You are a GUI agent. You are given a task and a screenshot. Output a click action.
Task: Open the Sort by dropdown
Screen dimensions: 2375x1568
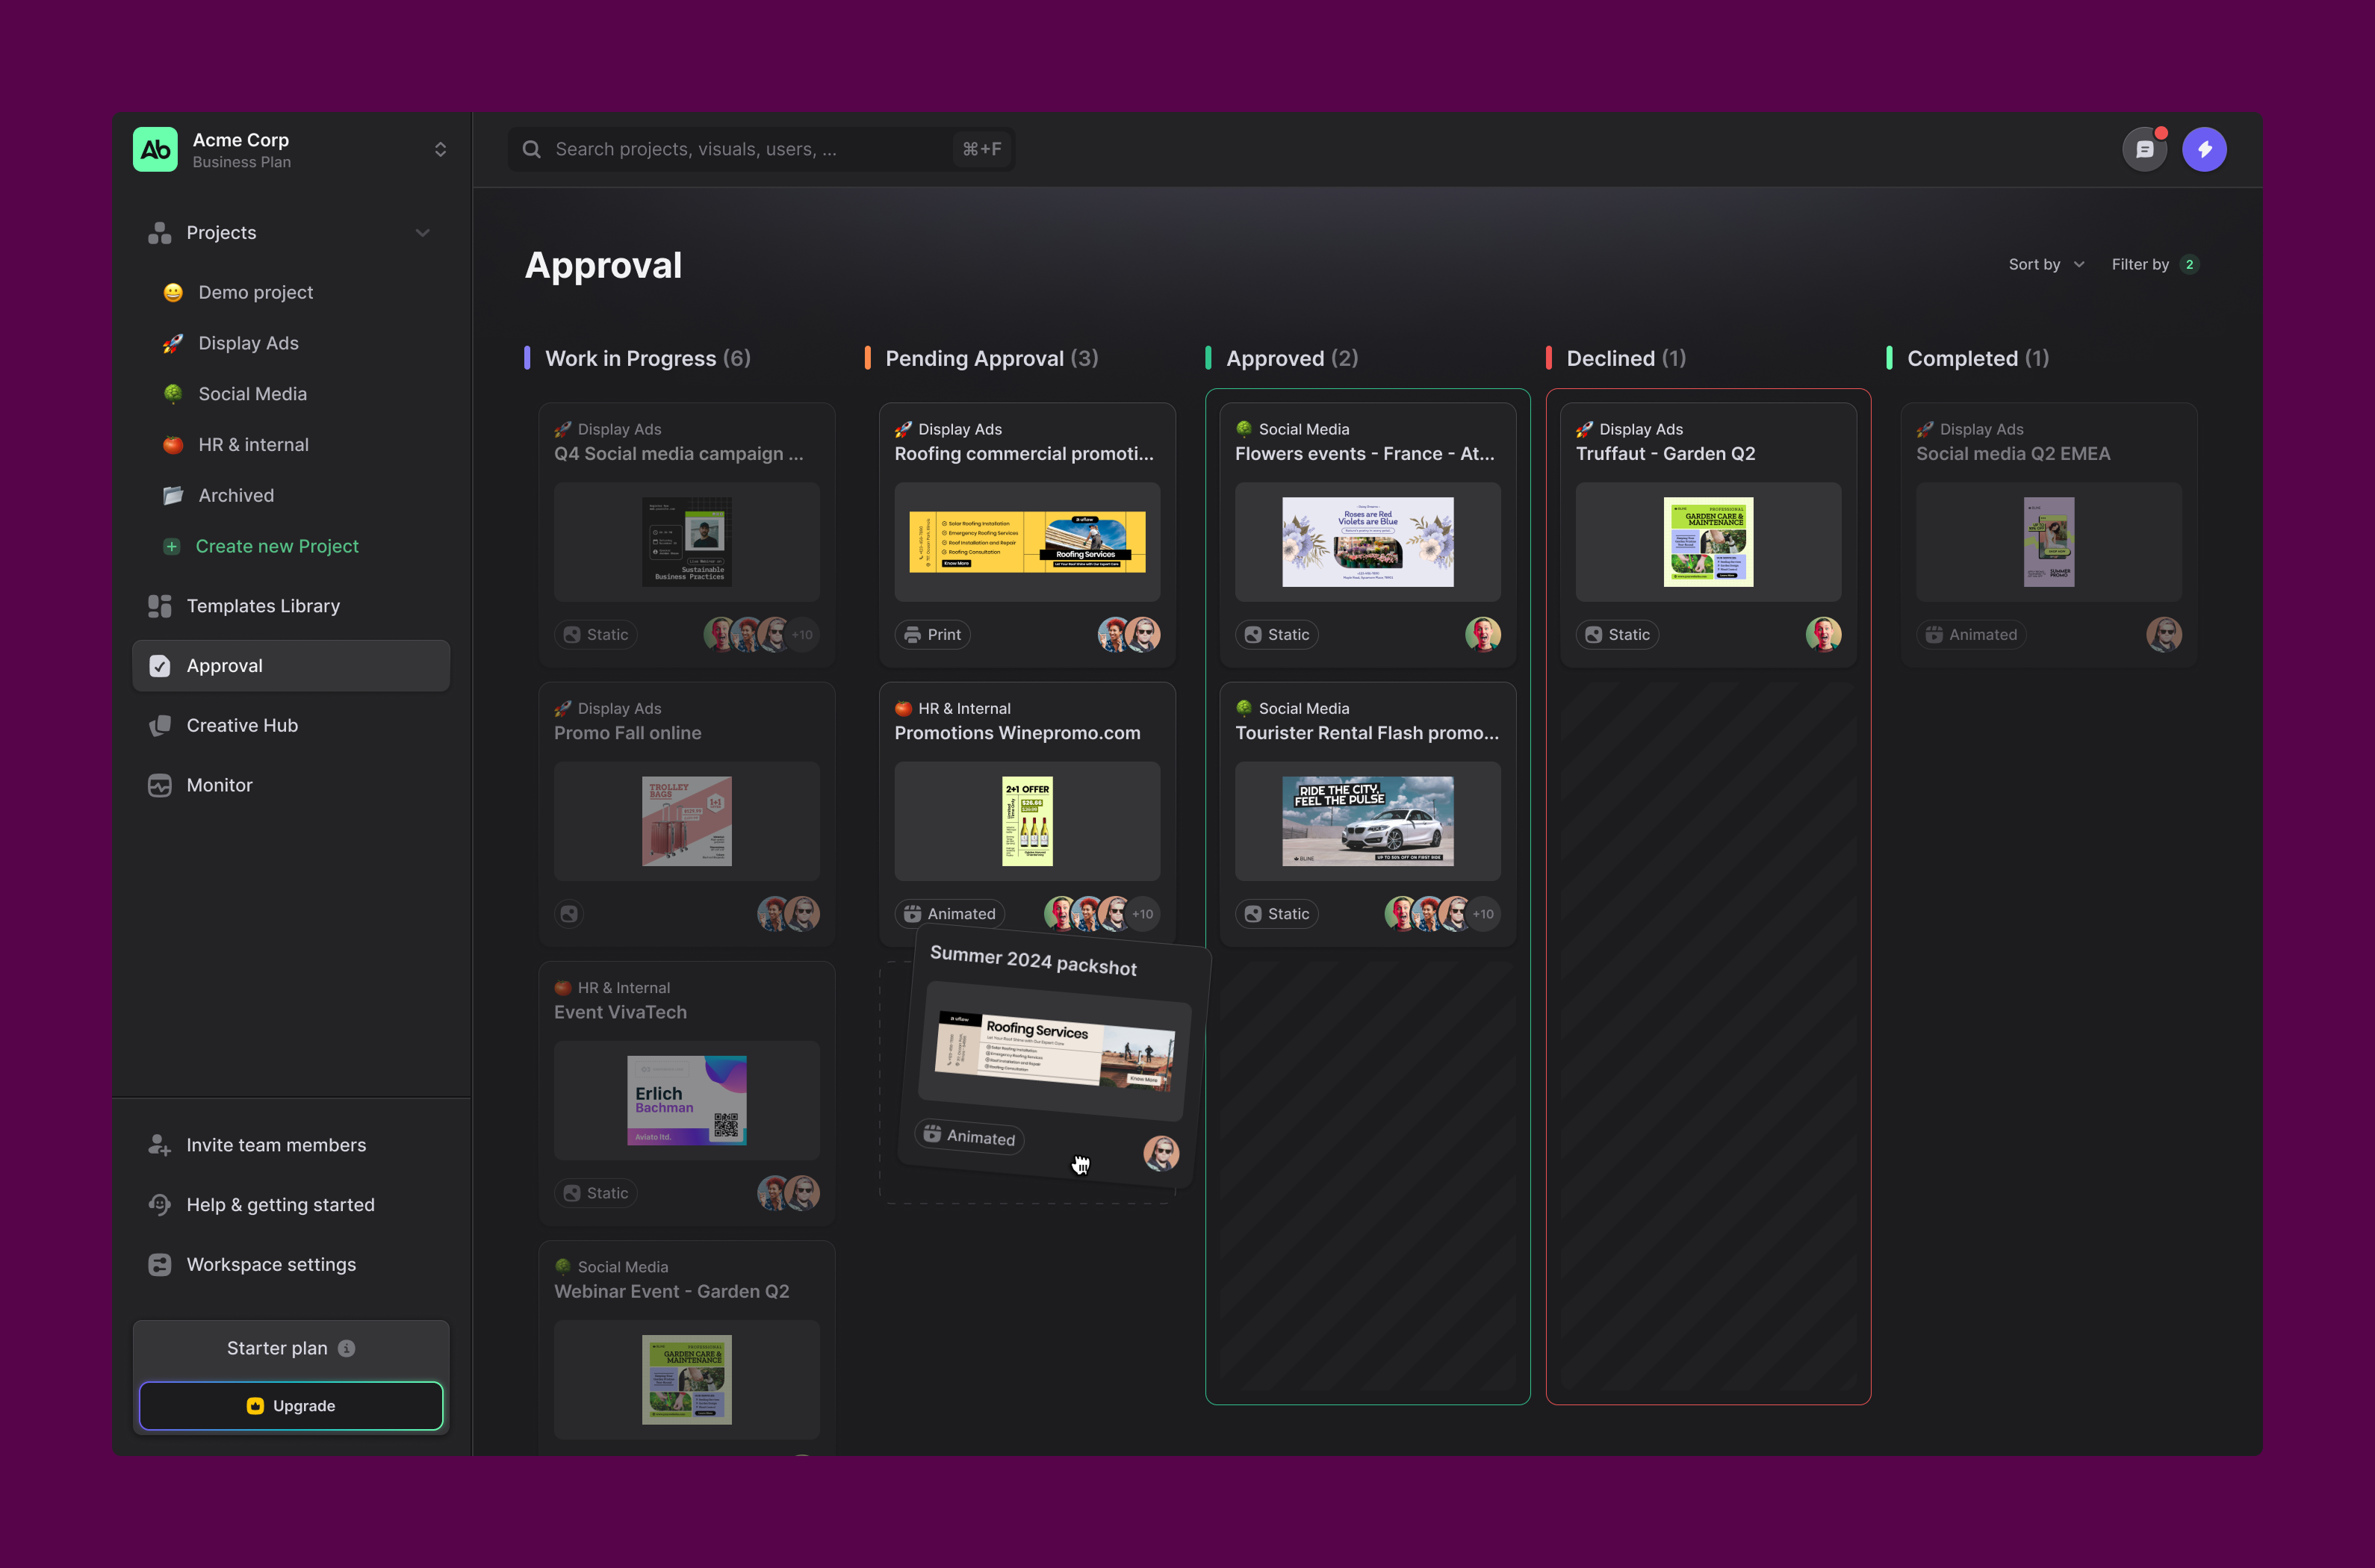click(x=2046, y=264)
